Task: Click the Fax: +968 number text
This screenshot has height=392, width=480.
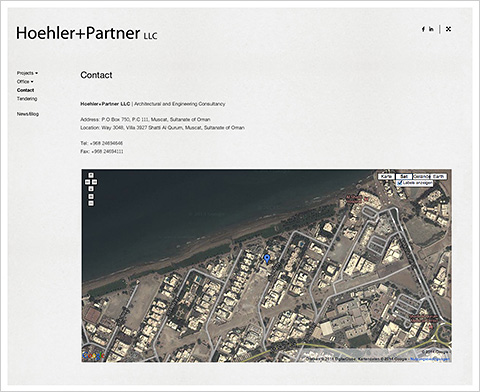Action: 102,151
